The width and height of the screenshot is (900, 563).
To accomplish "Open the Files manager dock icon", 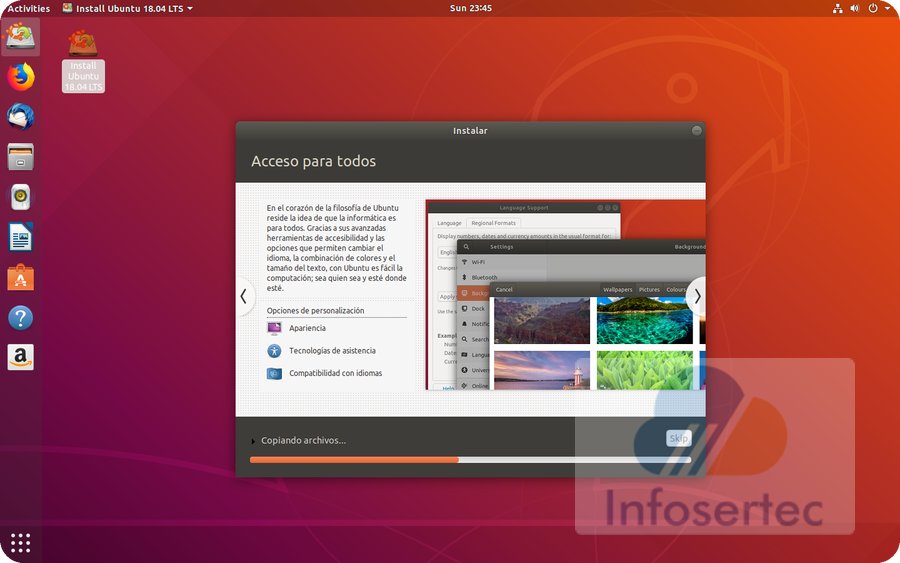I will [21, 156].
